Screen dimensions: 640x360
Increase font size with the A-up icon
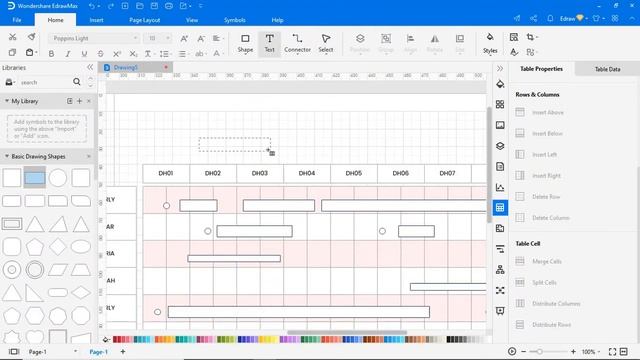(184, 38)
